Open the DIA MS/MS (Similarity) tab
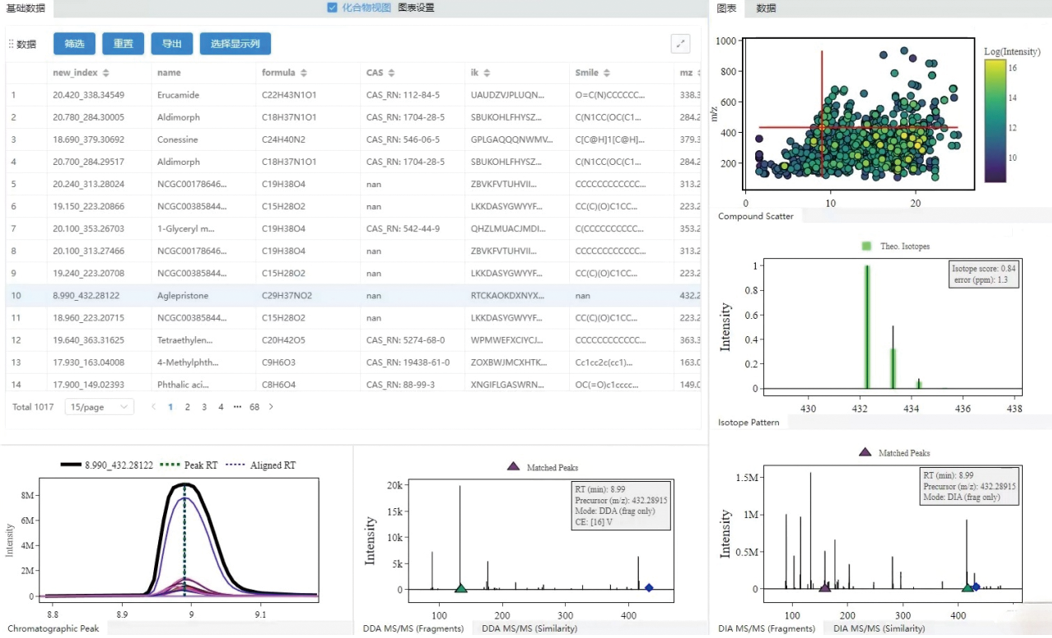Viewport: 1052px width, 638px height. (879, 628)
